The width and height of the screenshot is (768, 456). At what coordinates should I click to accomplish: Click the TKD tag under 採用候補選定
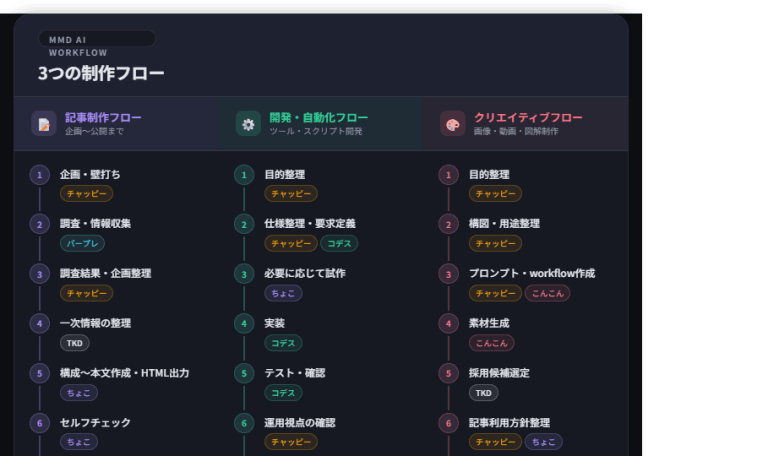[483, 393]
